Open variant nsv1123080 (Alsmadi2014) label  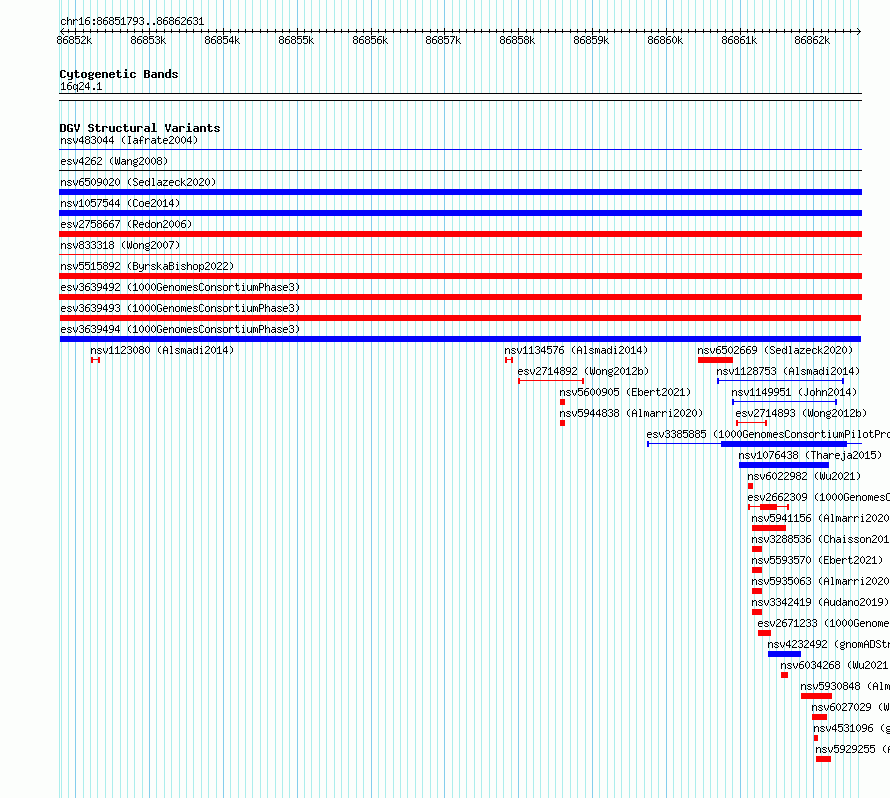[x=162, y=350]
